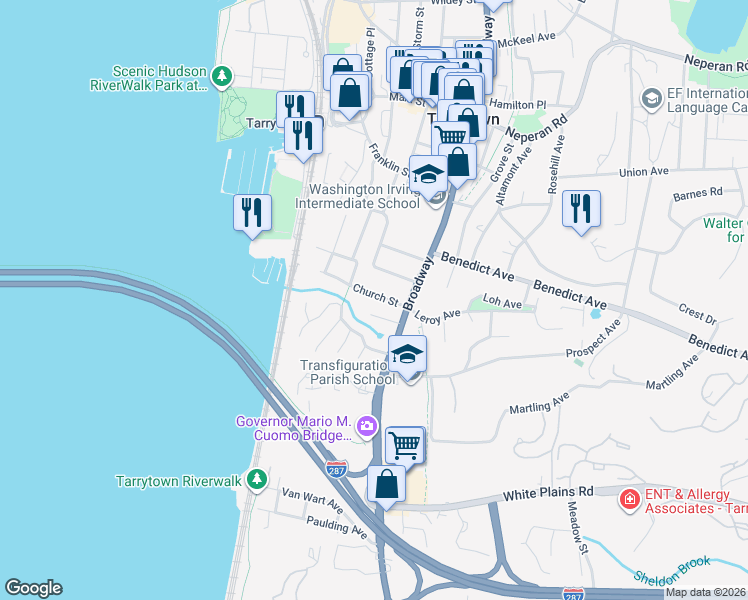Click the Benedict Ave label nearest Broadway
This screenshot has width=748, height=600.
point(477,267)
